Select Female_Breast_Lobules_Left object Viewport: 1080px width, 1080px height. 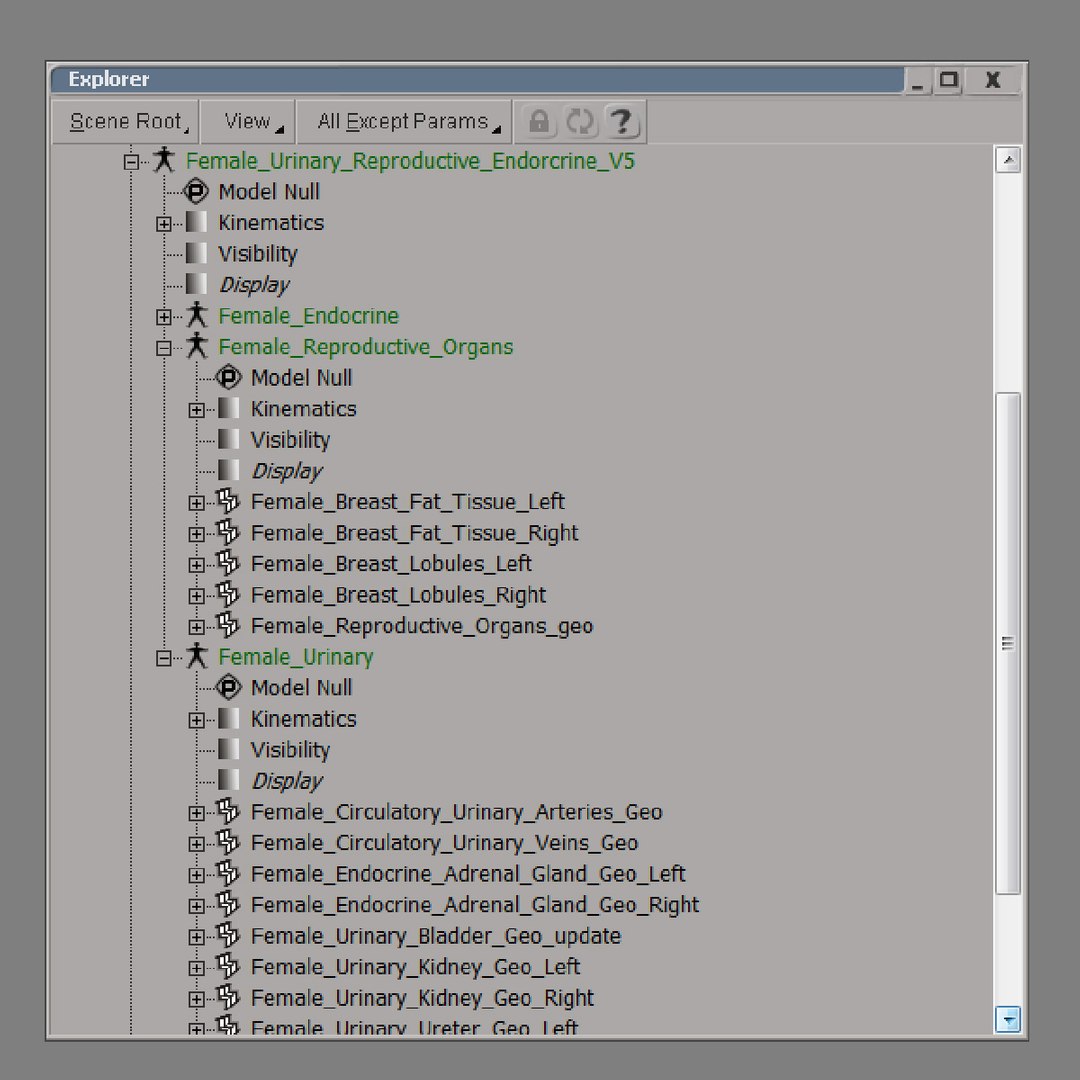pos(391,564)
